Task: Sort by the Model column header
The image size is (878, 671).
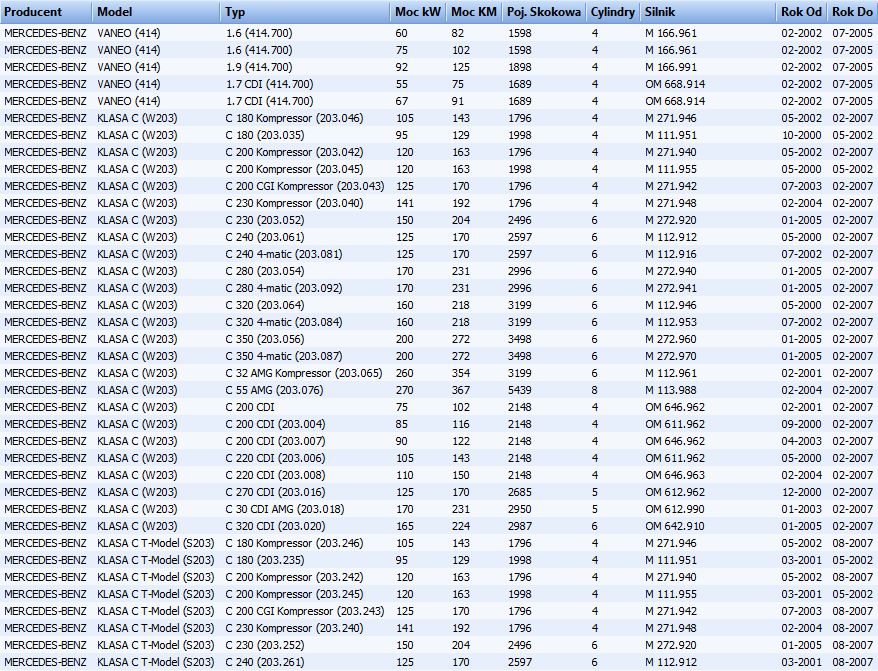Action: point(156,12)
